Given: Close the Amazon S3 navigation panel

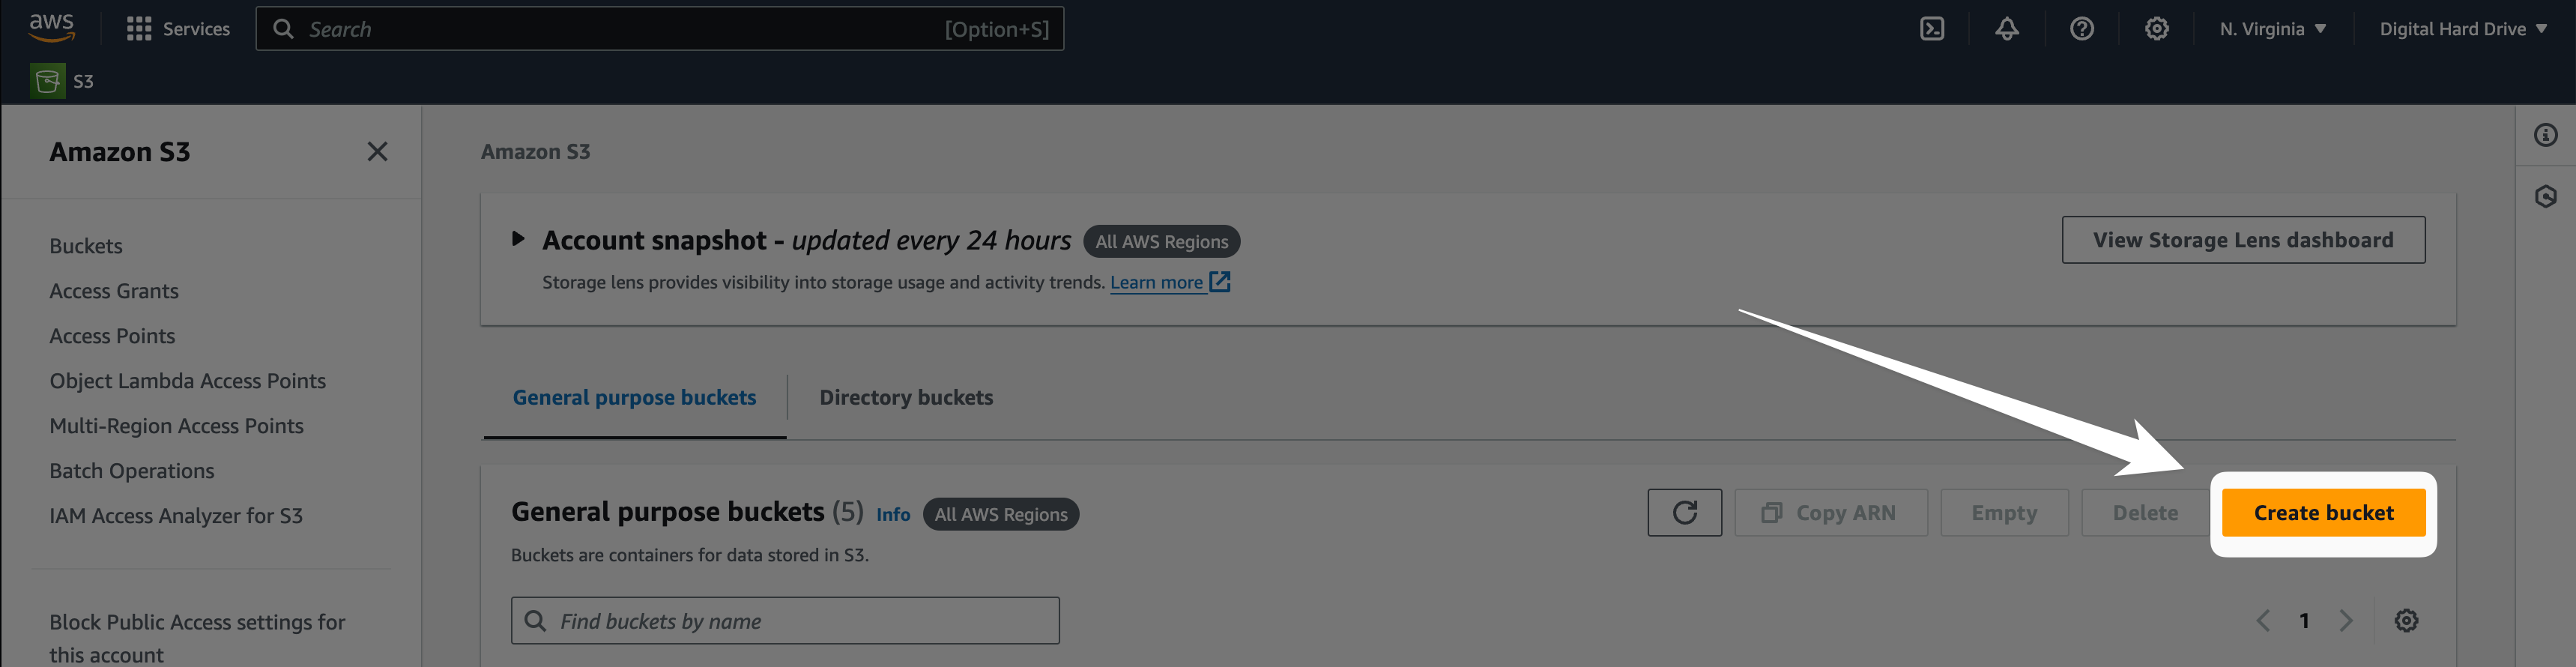Looking at the screenshot, I should point(377,152).
